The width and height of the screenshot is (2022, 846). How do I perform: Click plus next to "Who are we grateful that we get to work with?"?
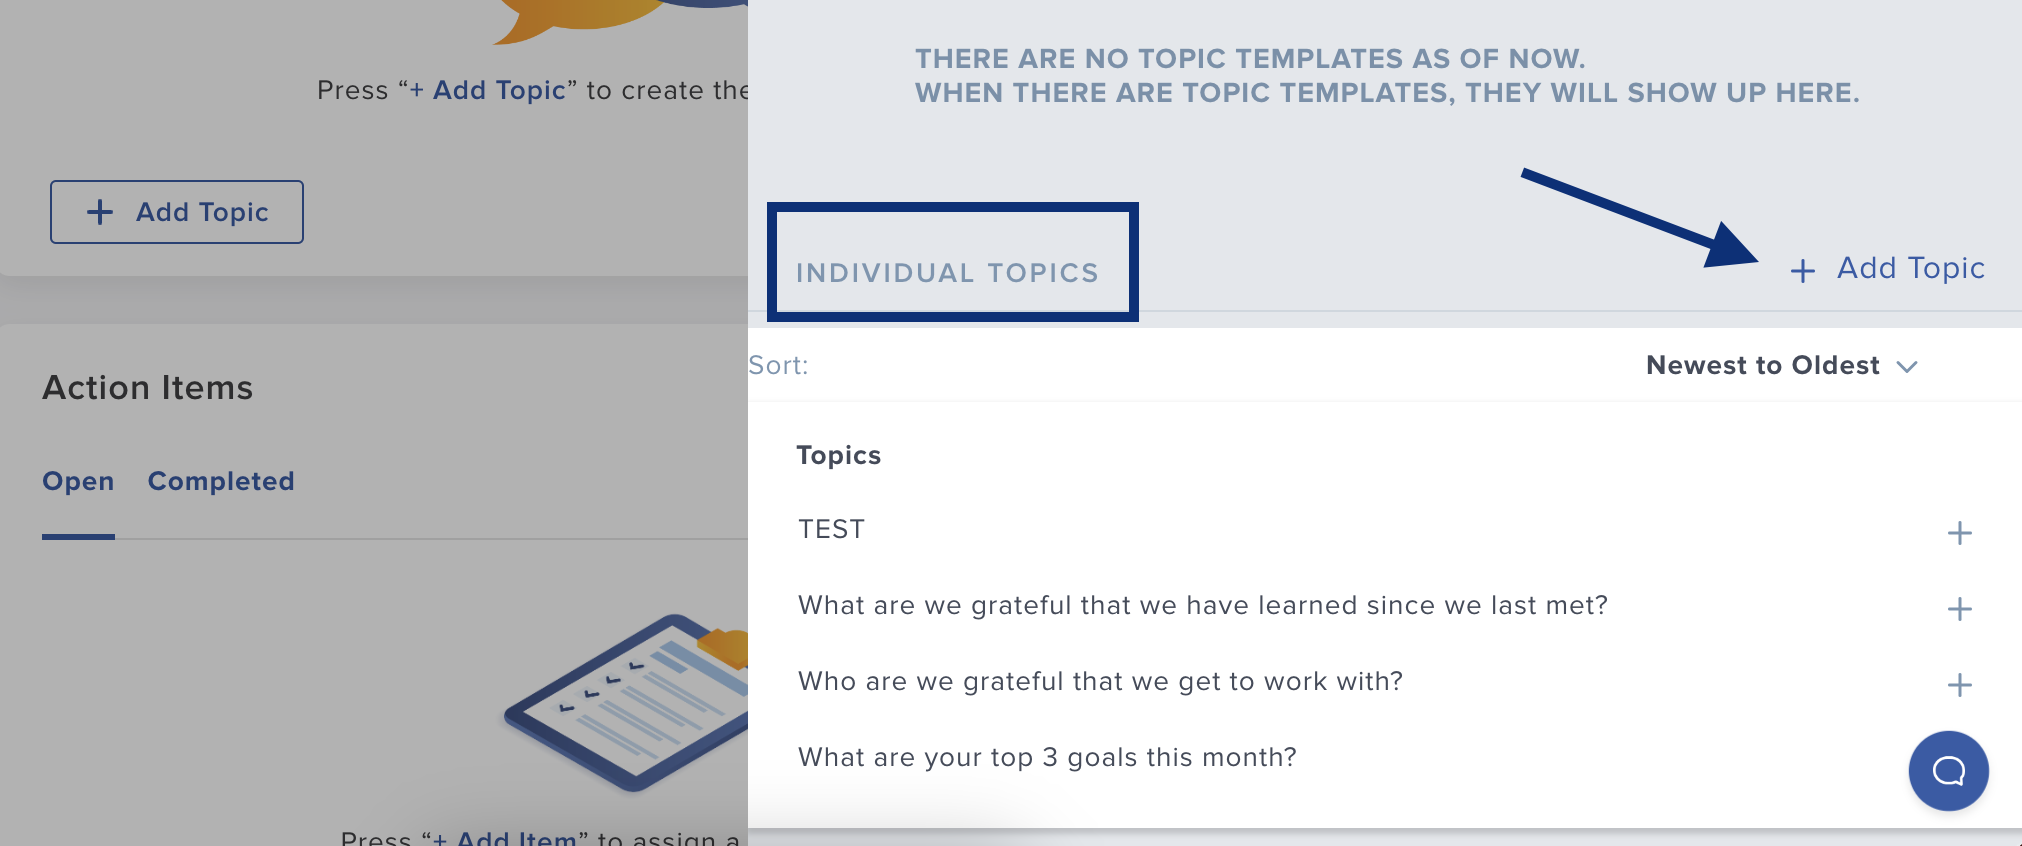coord(1958,685)
